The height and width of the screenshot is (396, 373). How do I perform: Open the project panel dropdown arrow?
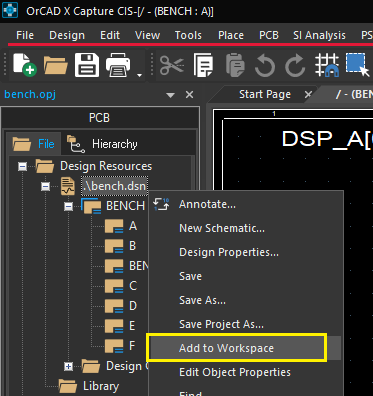click(170, 95)
